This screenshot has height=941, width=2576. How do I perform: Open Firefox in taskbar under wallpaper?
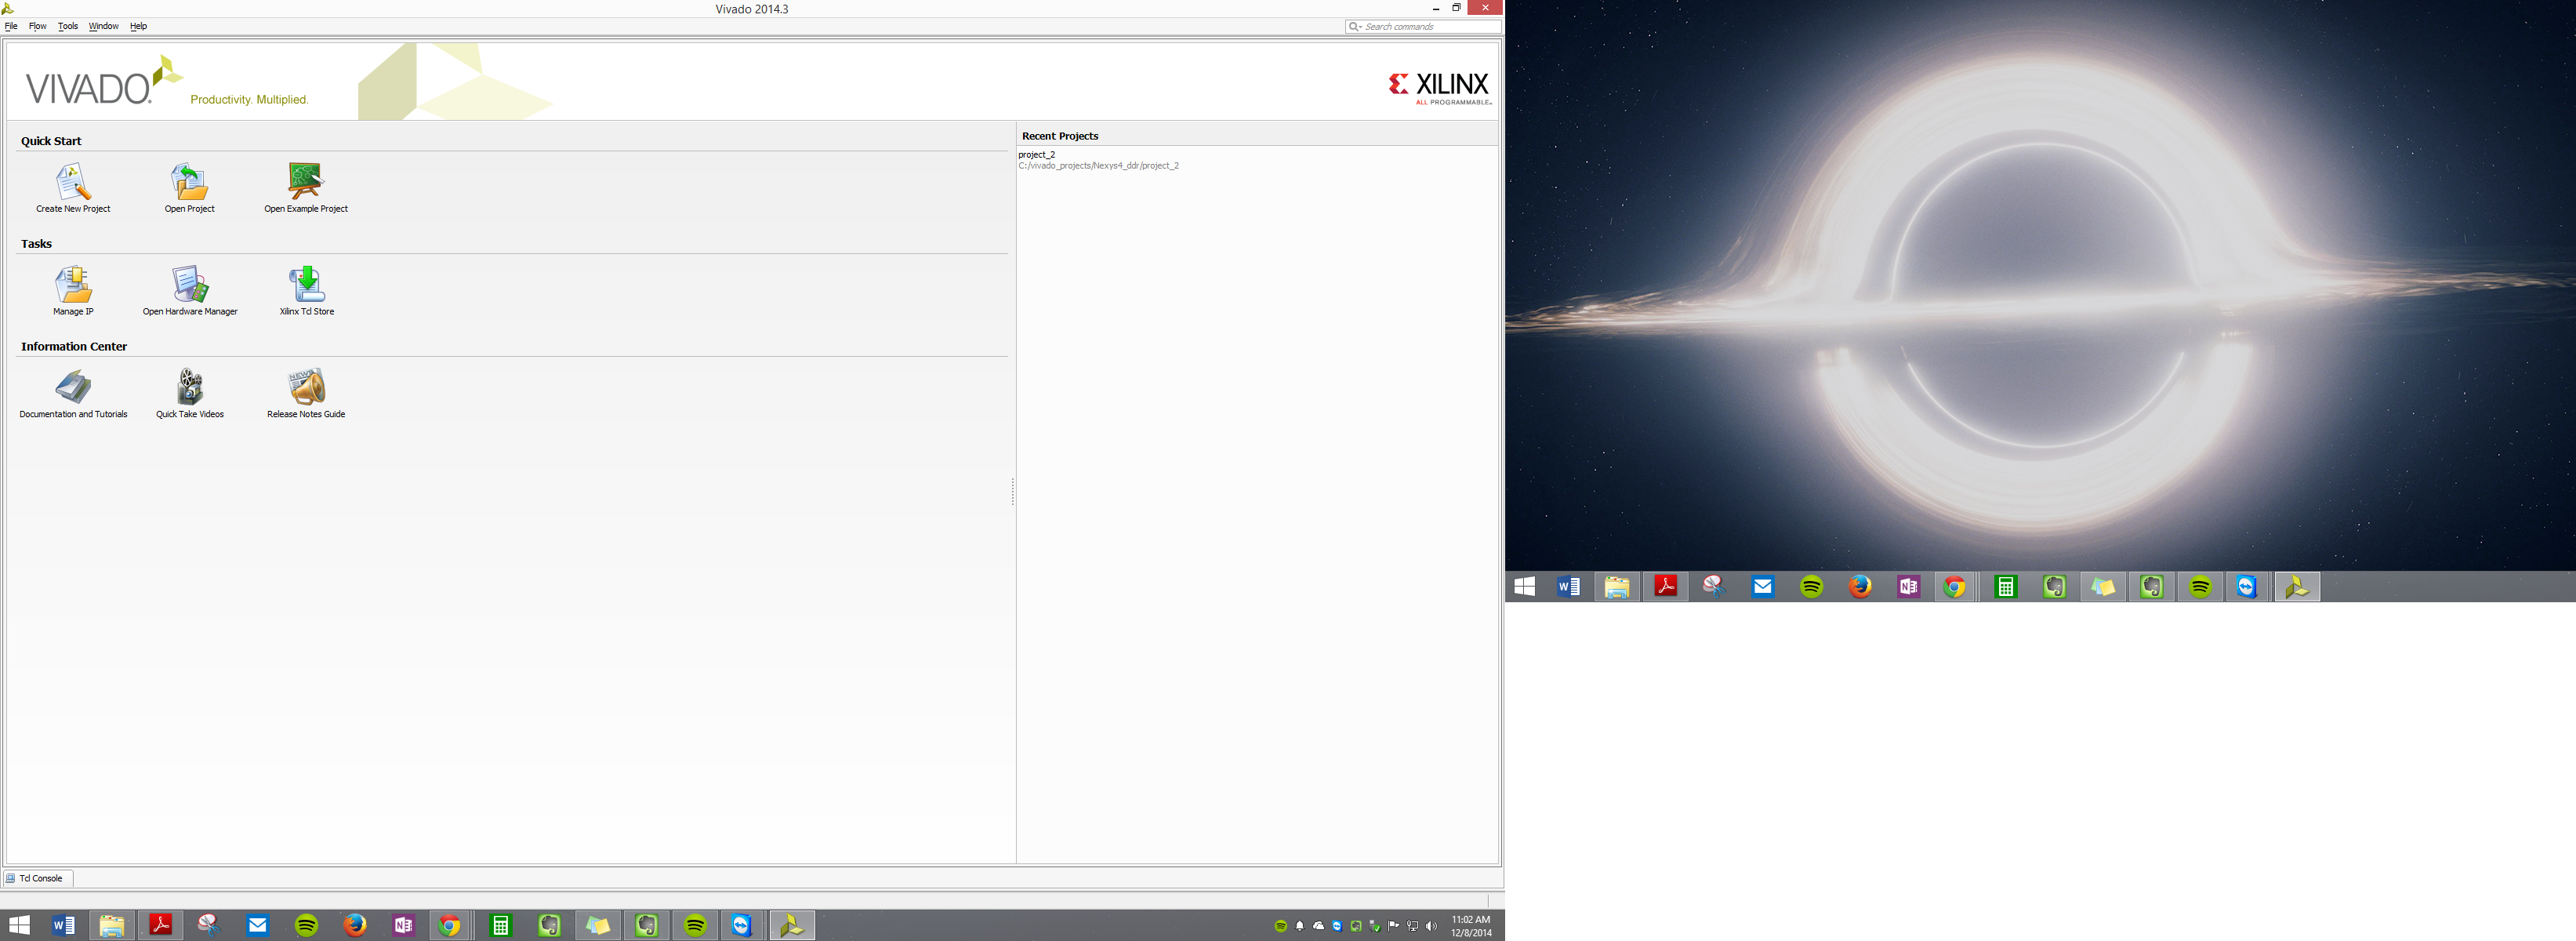[x=1860, y=587]
